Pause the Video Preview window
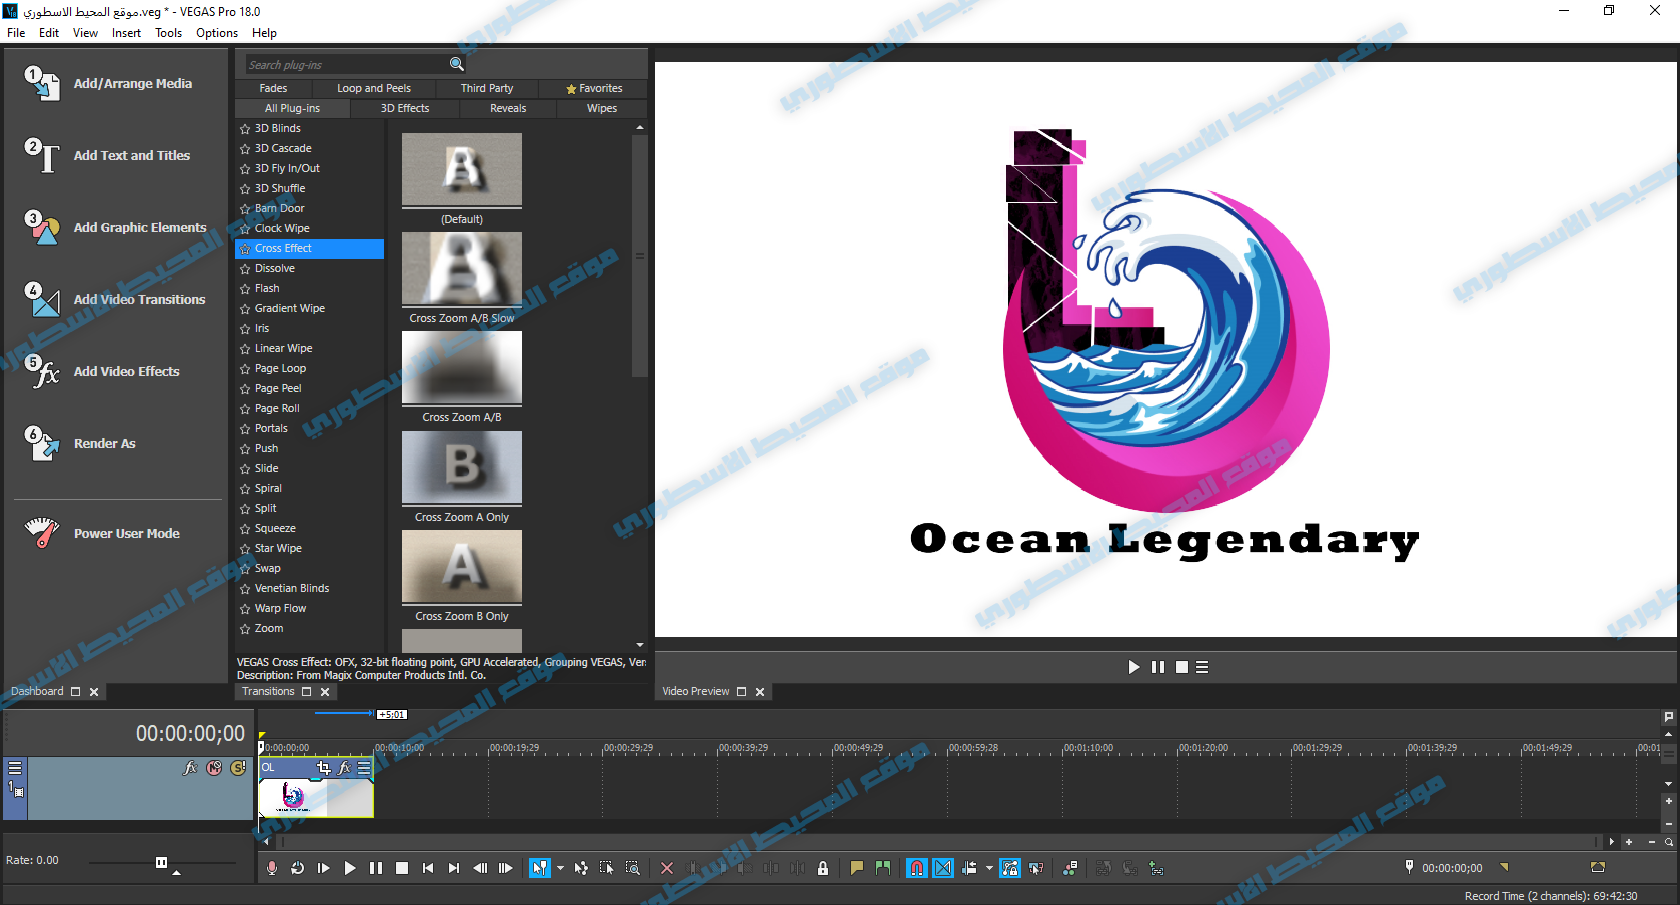The height and width of the screenshot is (905, 1680). click(1158, 667)
